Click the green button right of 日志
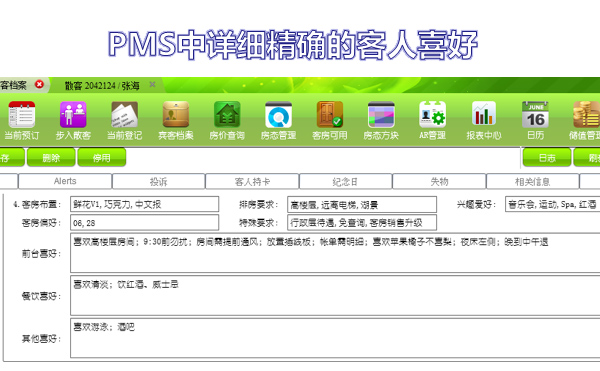This screenshot has width=600, height=371. (587, 158)
